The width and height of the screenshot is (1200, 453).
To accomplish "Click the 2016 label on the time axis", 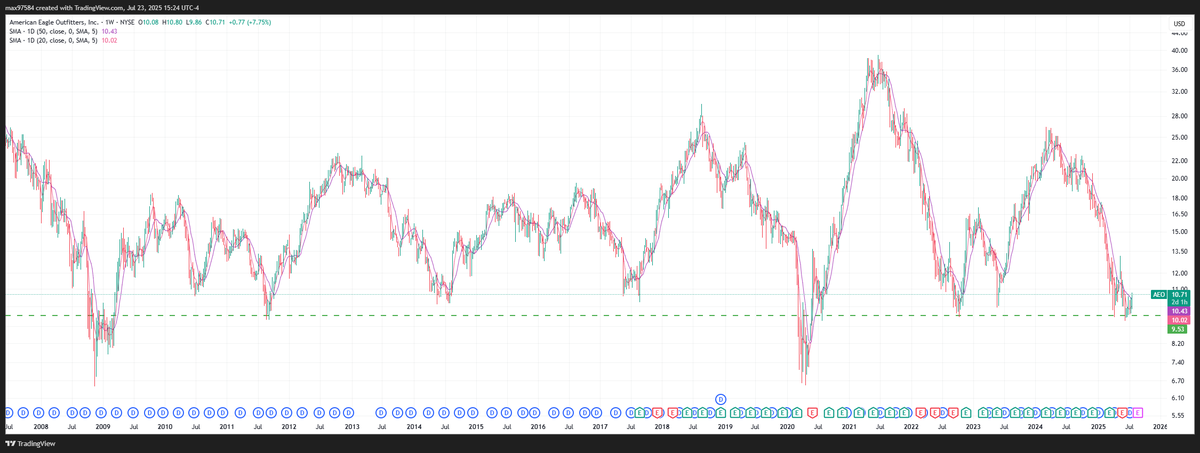I will 538,427.
